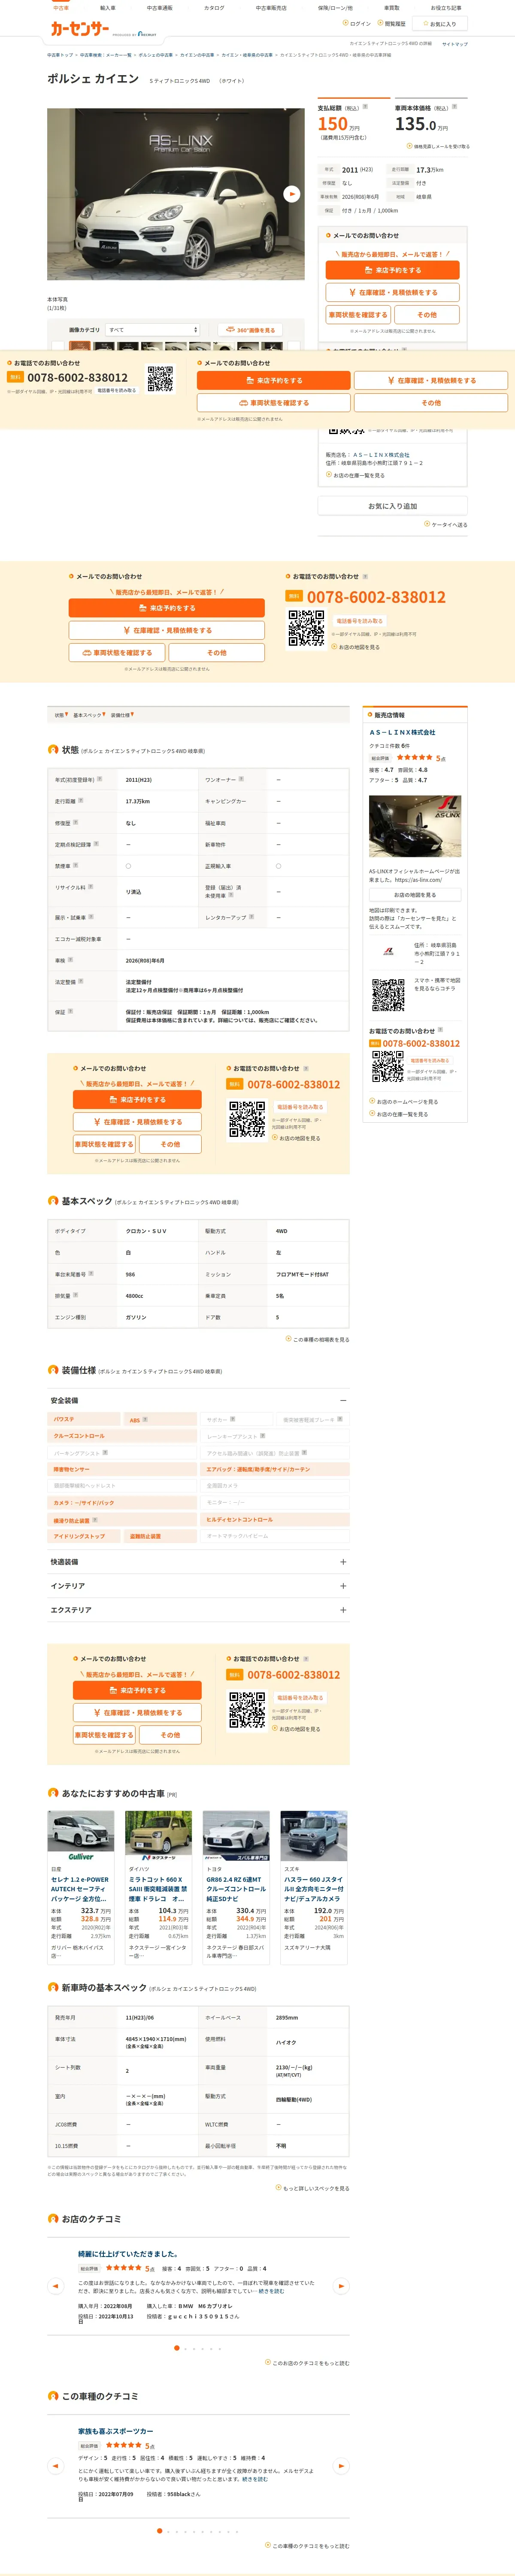Click the dealer showroom photo in sidebar
This screenshot has height=2576, width=515.
coord(415,826)
